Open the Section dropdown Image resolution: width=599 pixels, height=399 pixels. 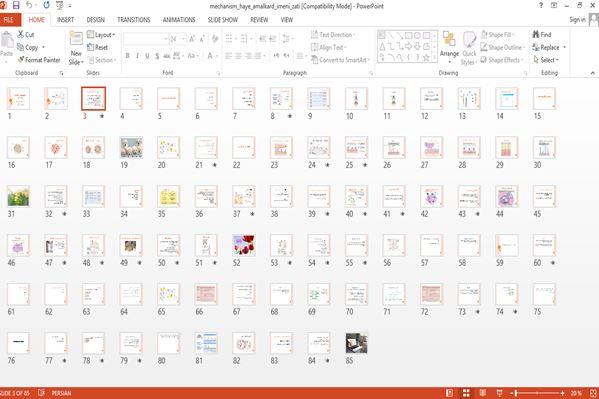102,60
